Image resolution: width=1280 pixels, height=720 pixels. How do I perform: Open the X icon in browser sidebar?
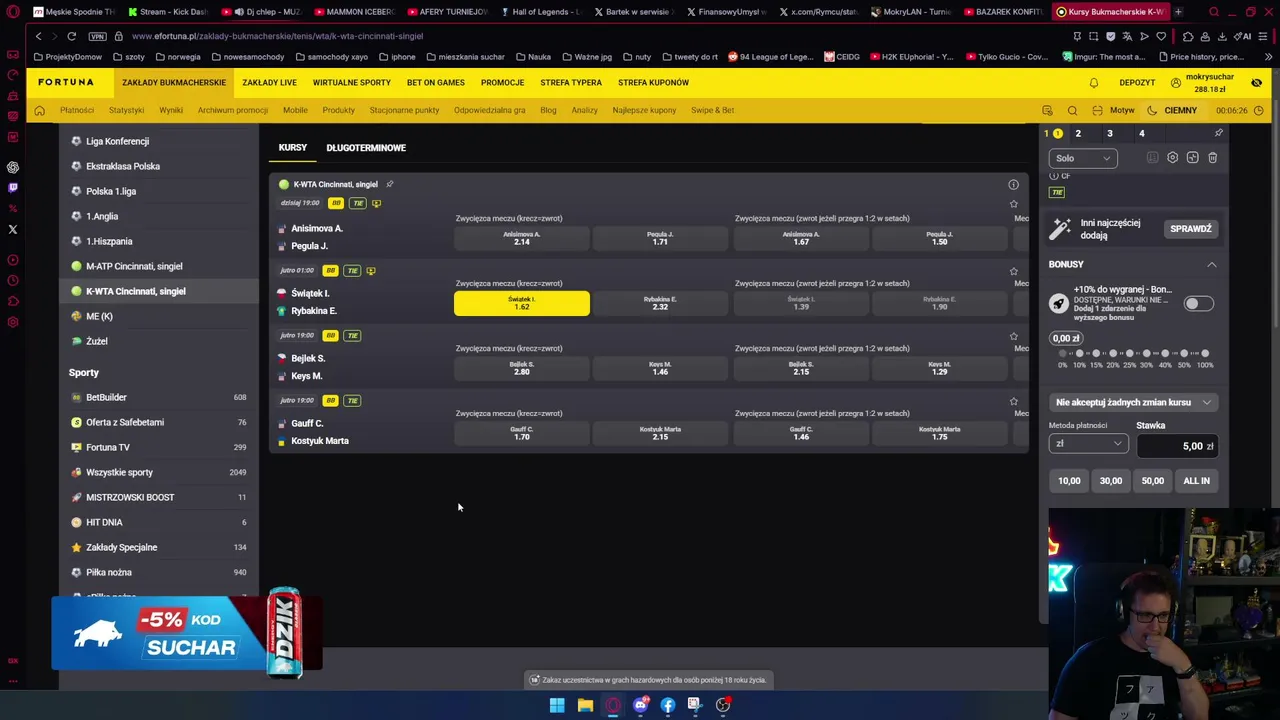13,229
